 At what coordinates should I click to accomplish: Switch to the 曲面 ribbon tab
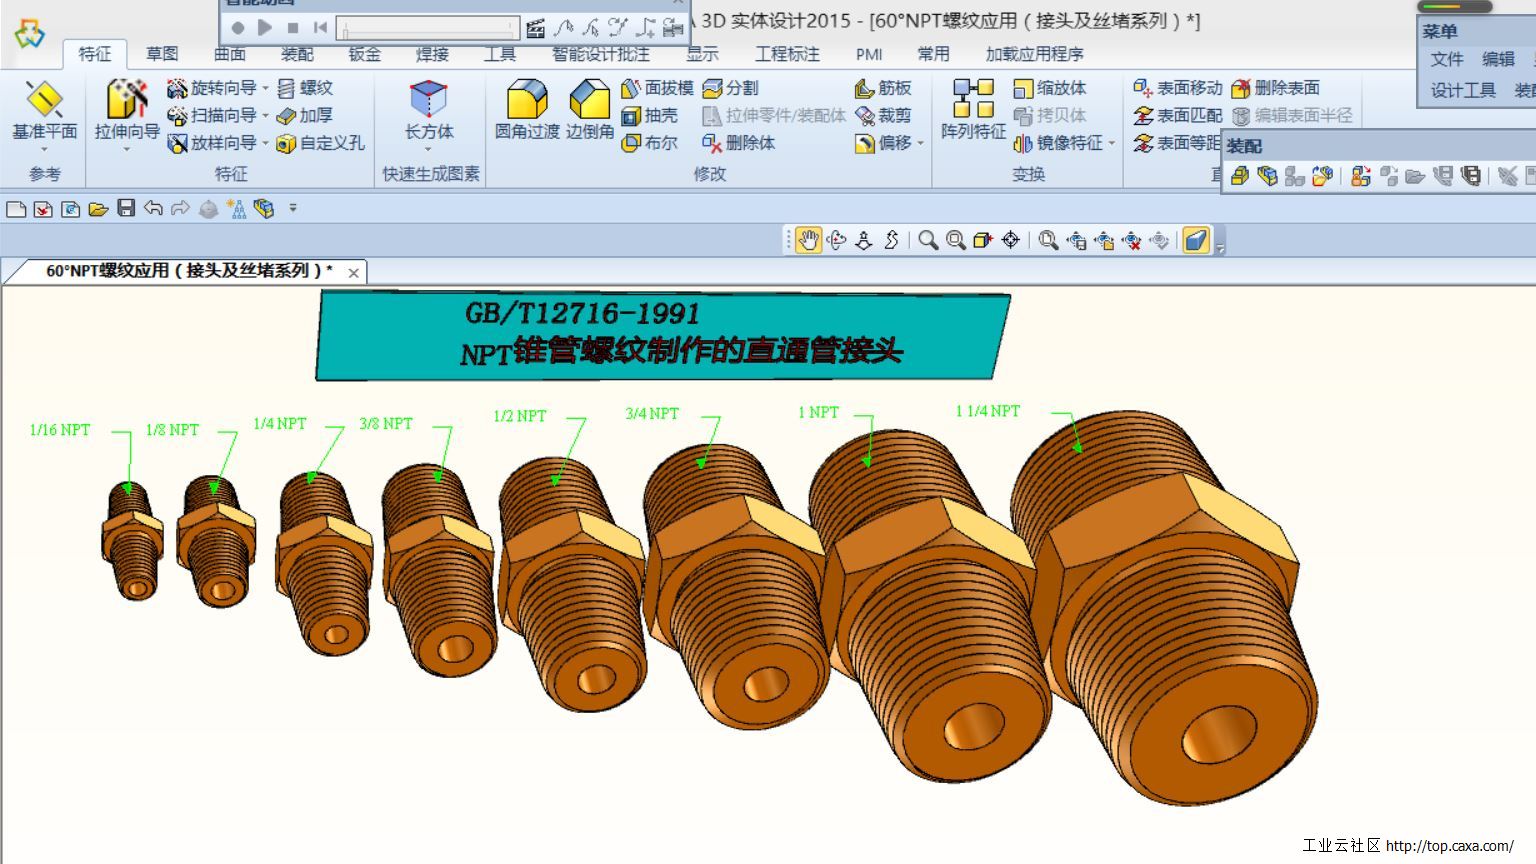[x=230, y=54]
